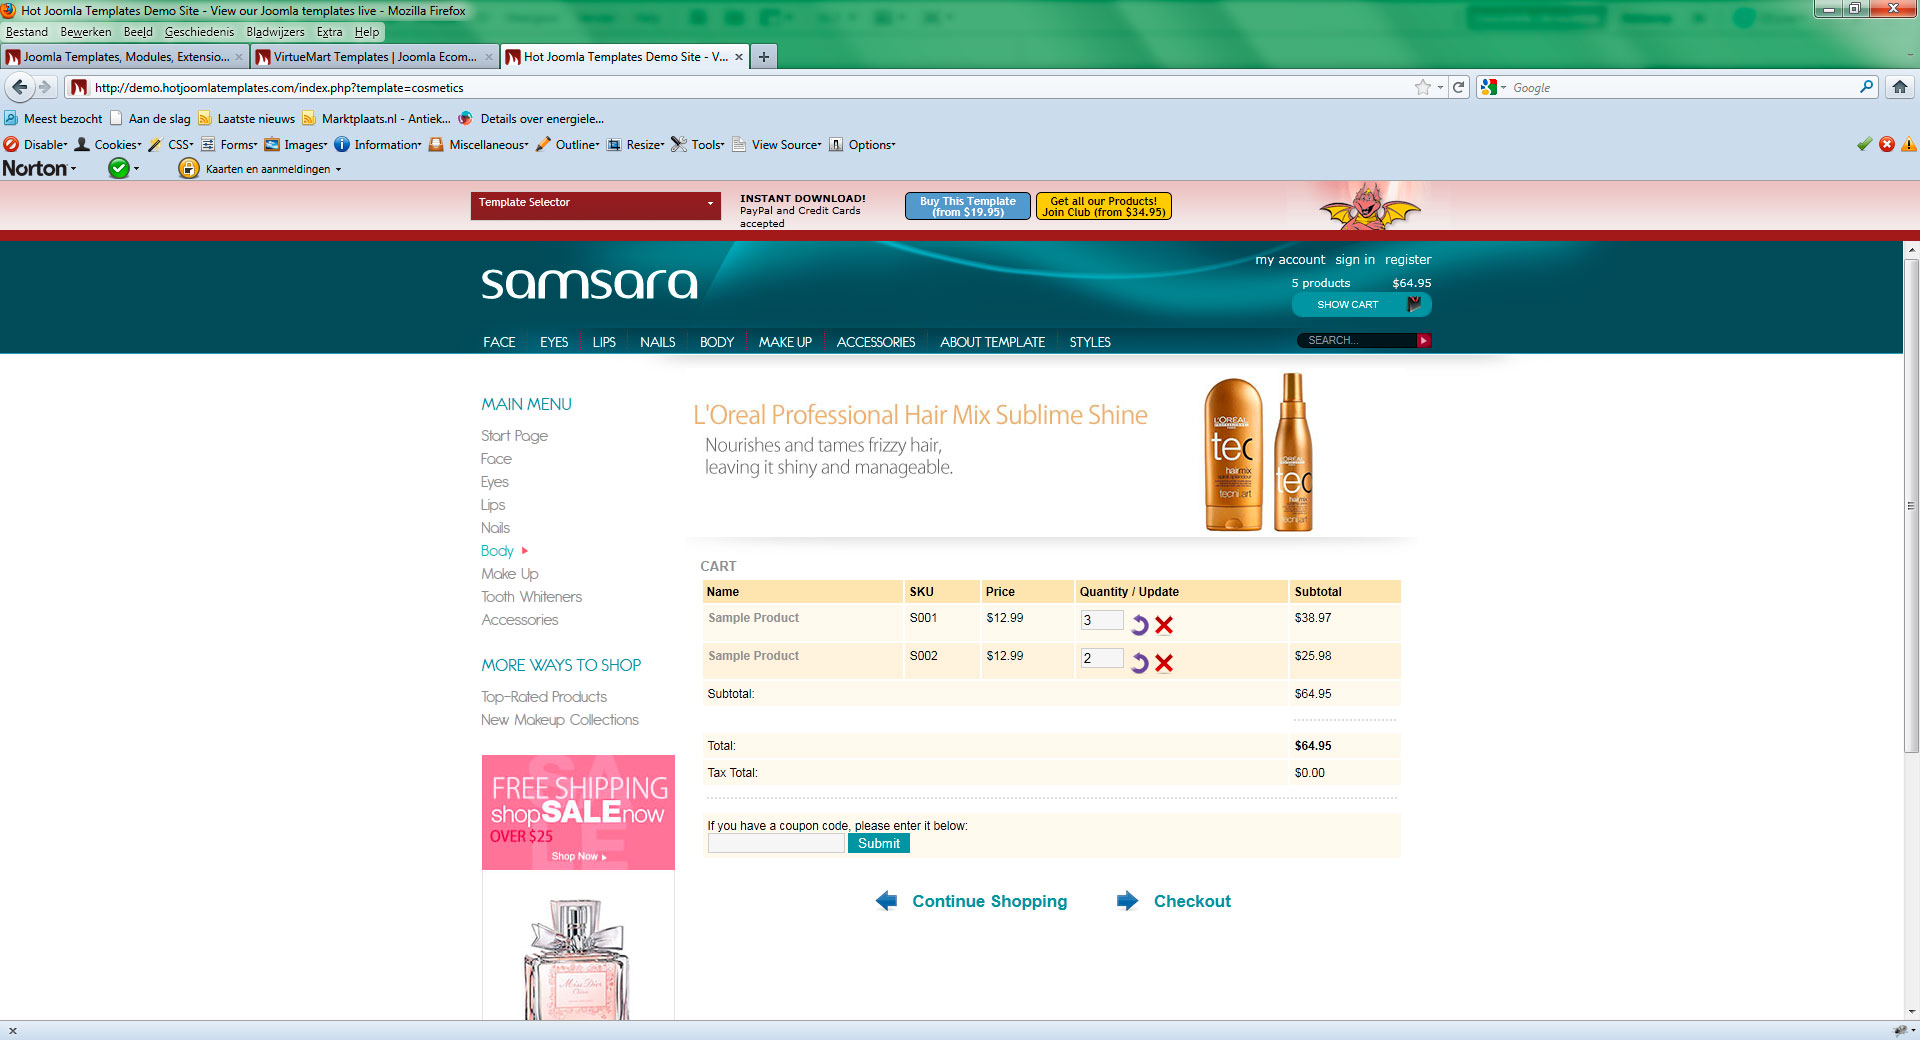Open Tooth Whiteners in the main menu
The width and height of the screenshot is (1920, 1040).
click(531, 597)
